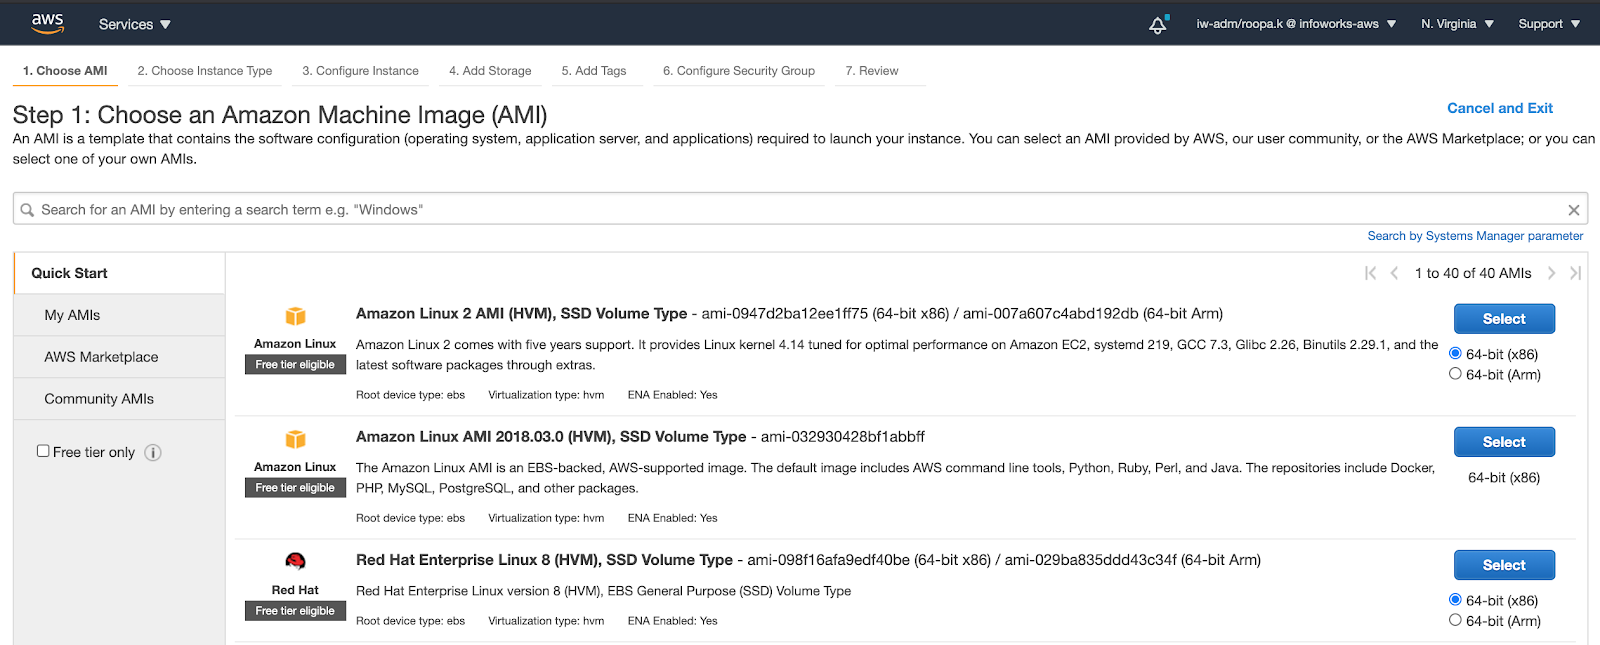Click the Red Hat logo icon
The image size is (1600, 645).
[x=295, y=561]
